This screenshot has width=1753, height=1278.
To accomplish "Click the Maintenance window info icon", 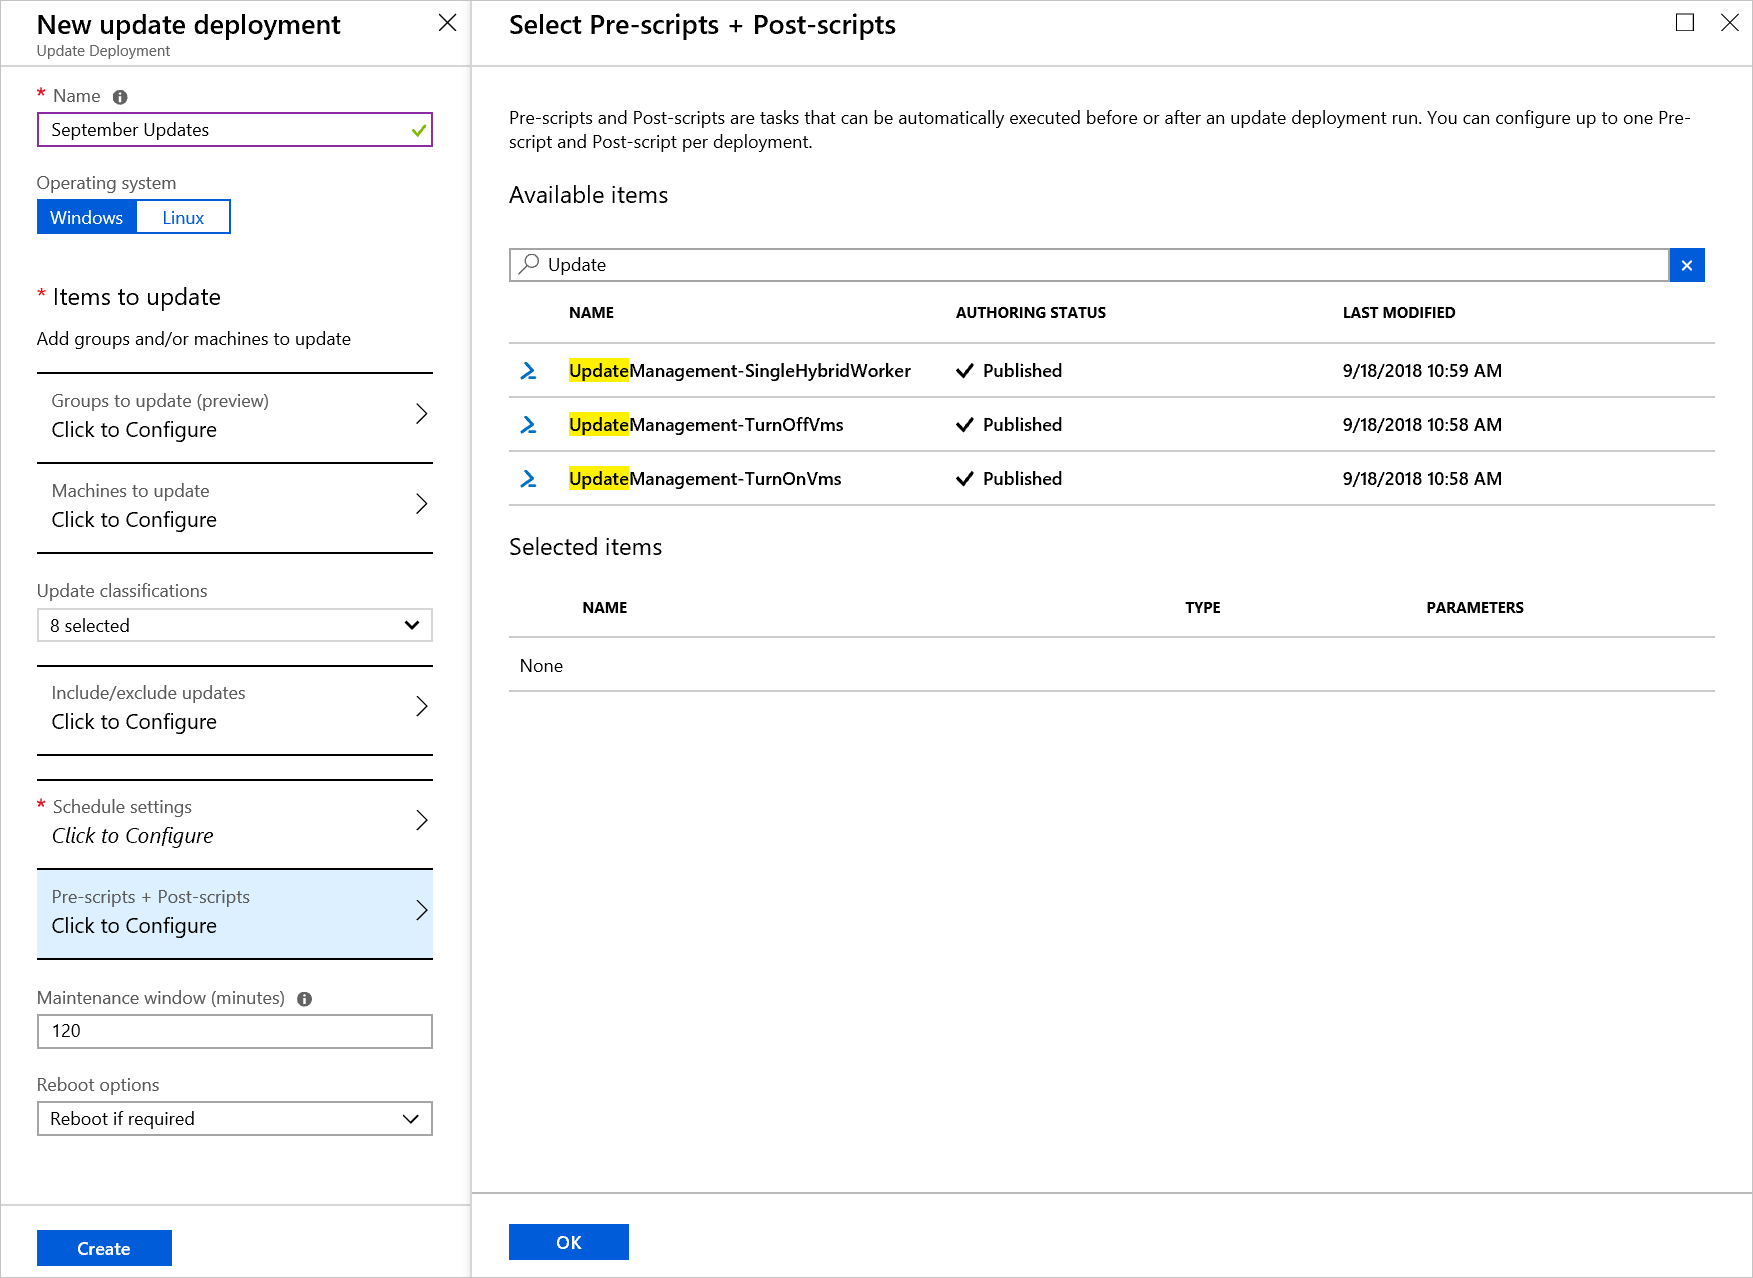I will tap(305, 999).
